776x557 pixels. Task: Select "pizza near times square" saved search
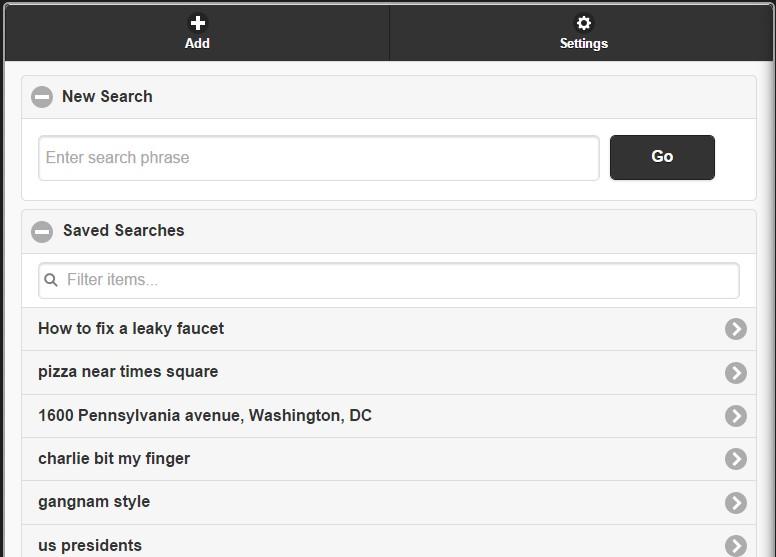tap(128, 372)
